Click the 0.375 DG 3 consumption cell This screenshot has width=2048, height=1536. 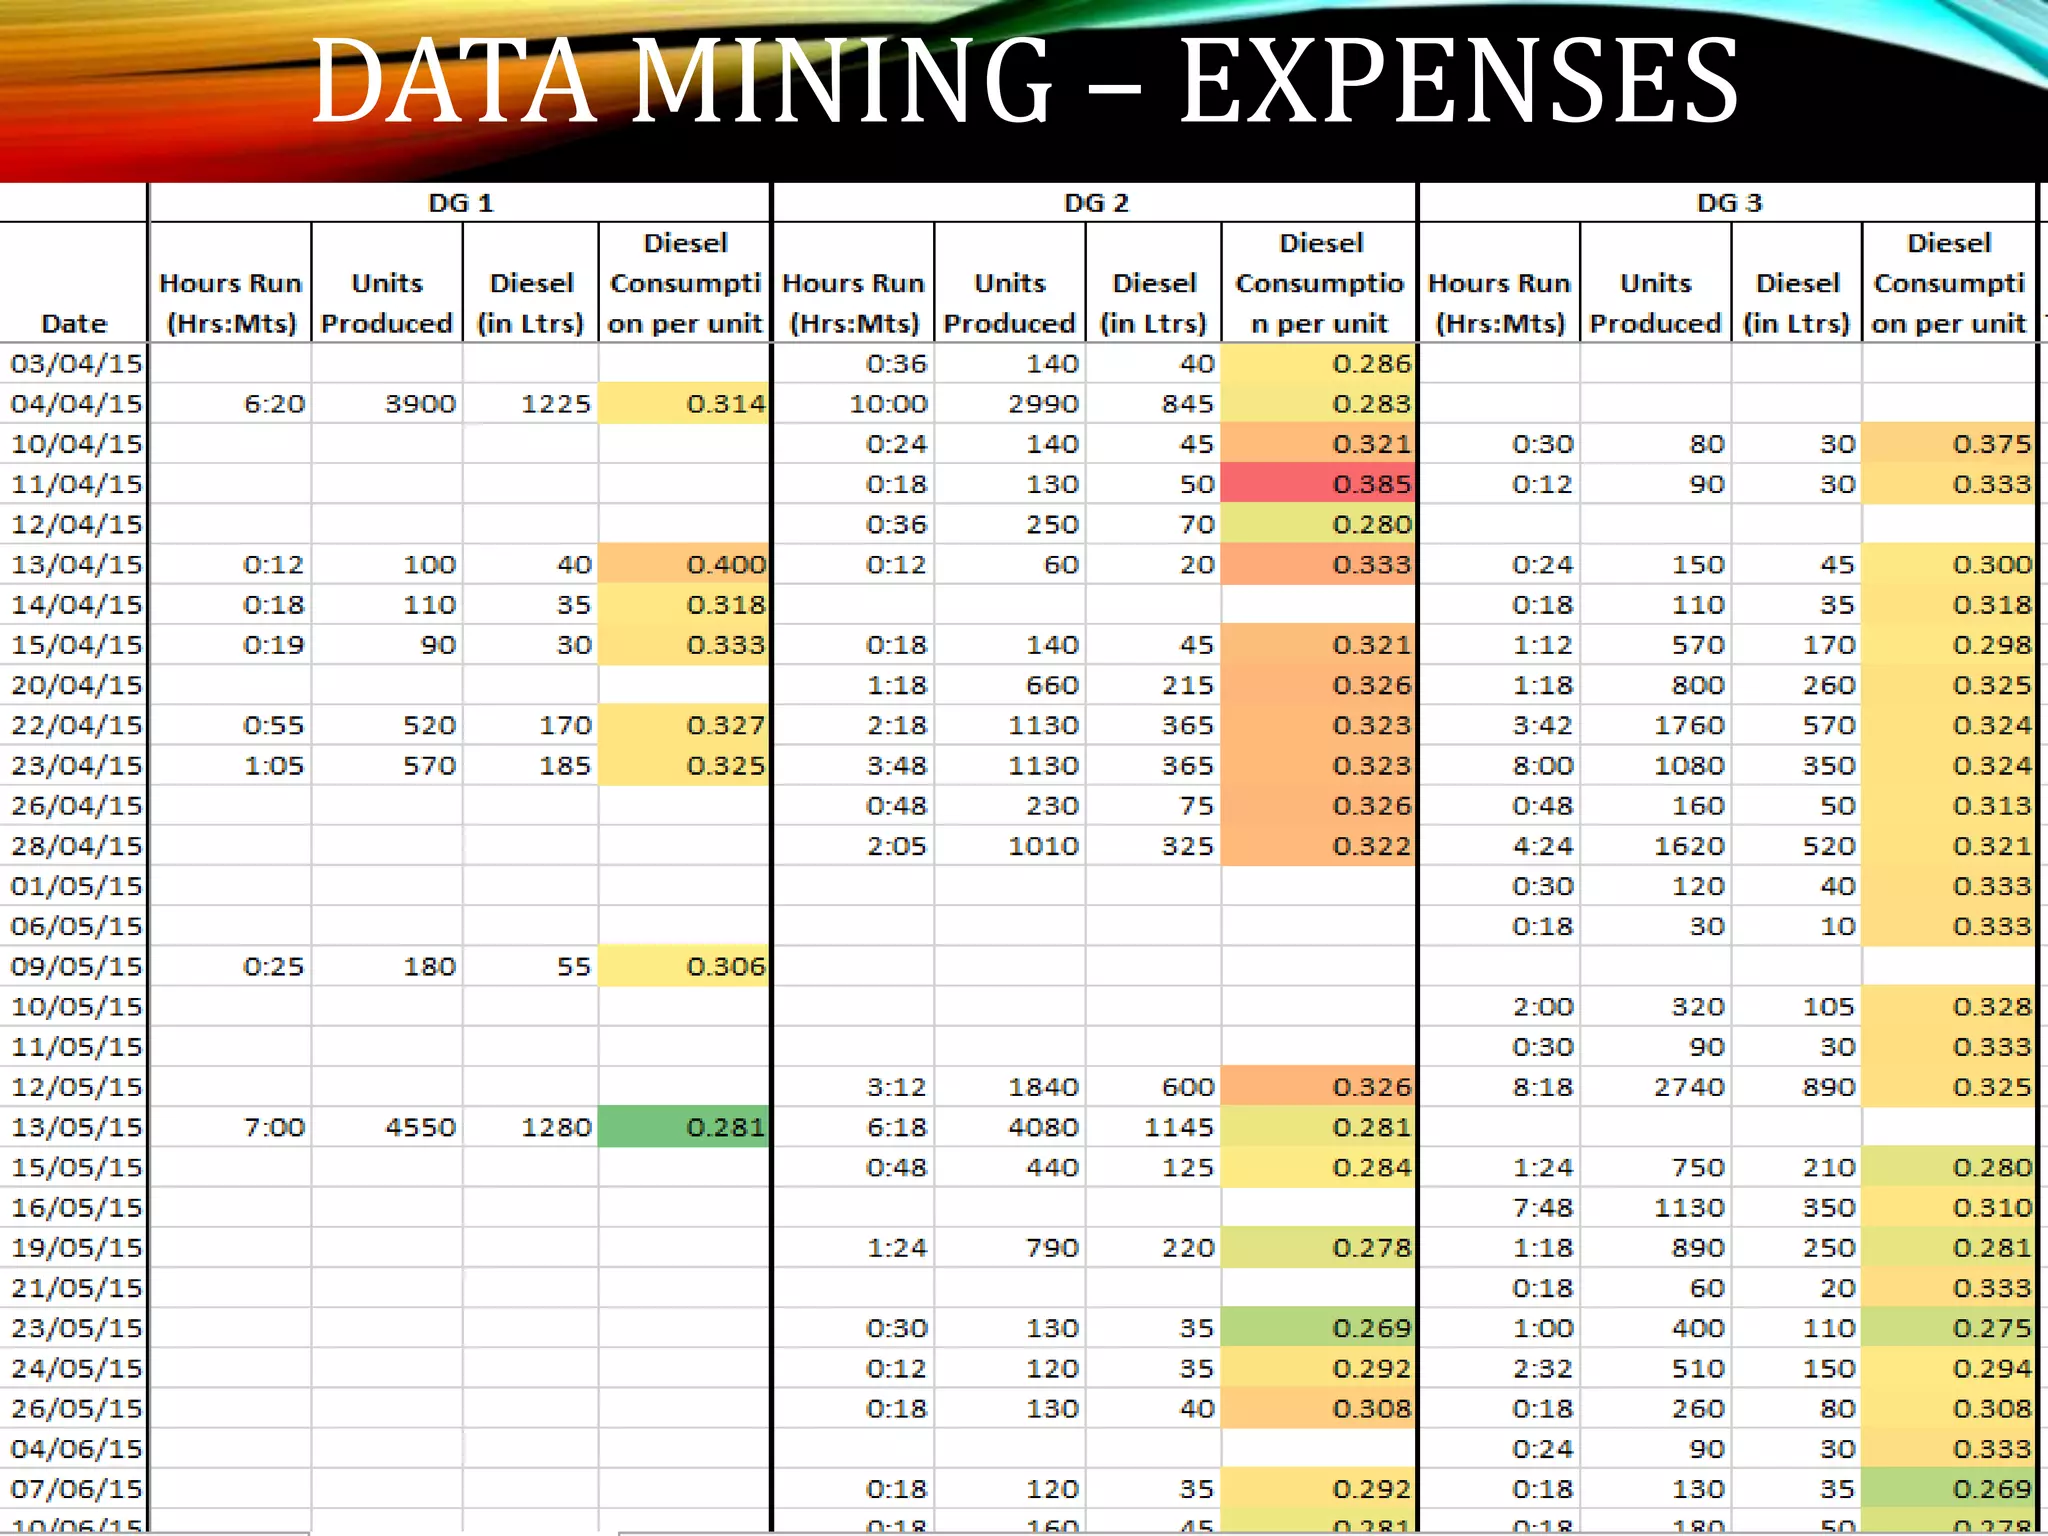(1950, 444)
